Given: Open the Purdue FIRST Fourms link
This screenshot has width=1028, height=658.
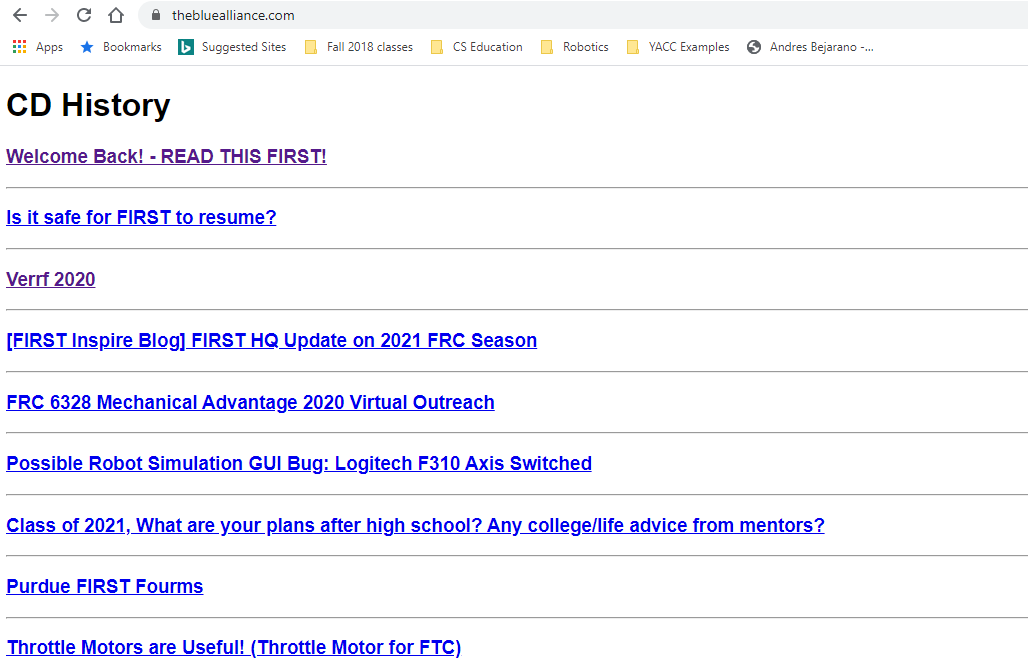Looking at the screenshot, I should click(x=105, y=586).
